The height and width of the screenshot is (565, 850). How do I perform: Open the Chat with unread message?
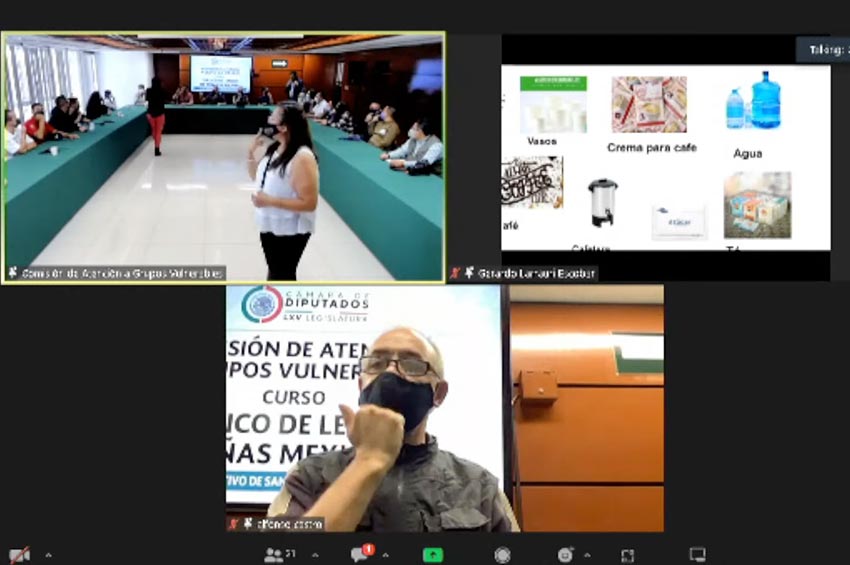(361, 554)
